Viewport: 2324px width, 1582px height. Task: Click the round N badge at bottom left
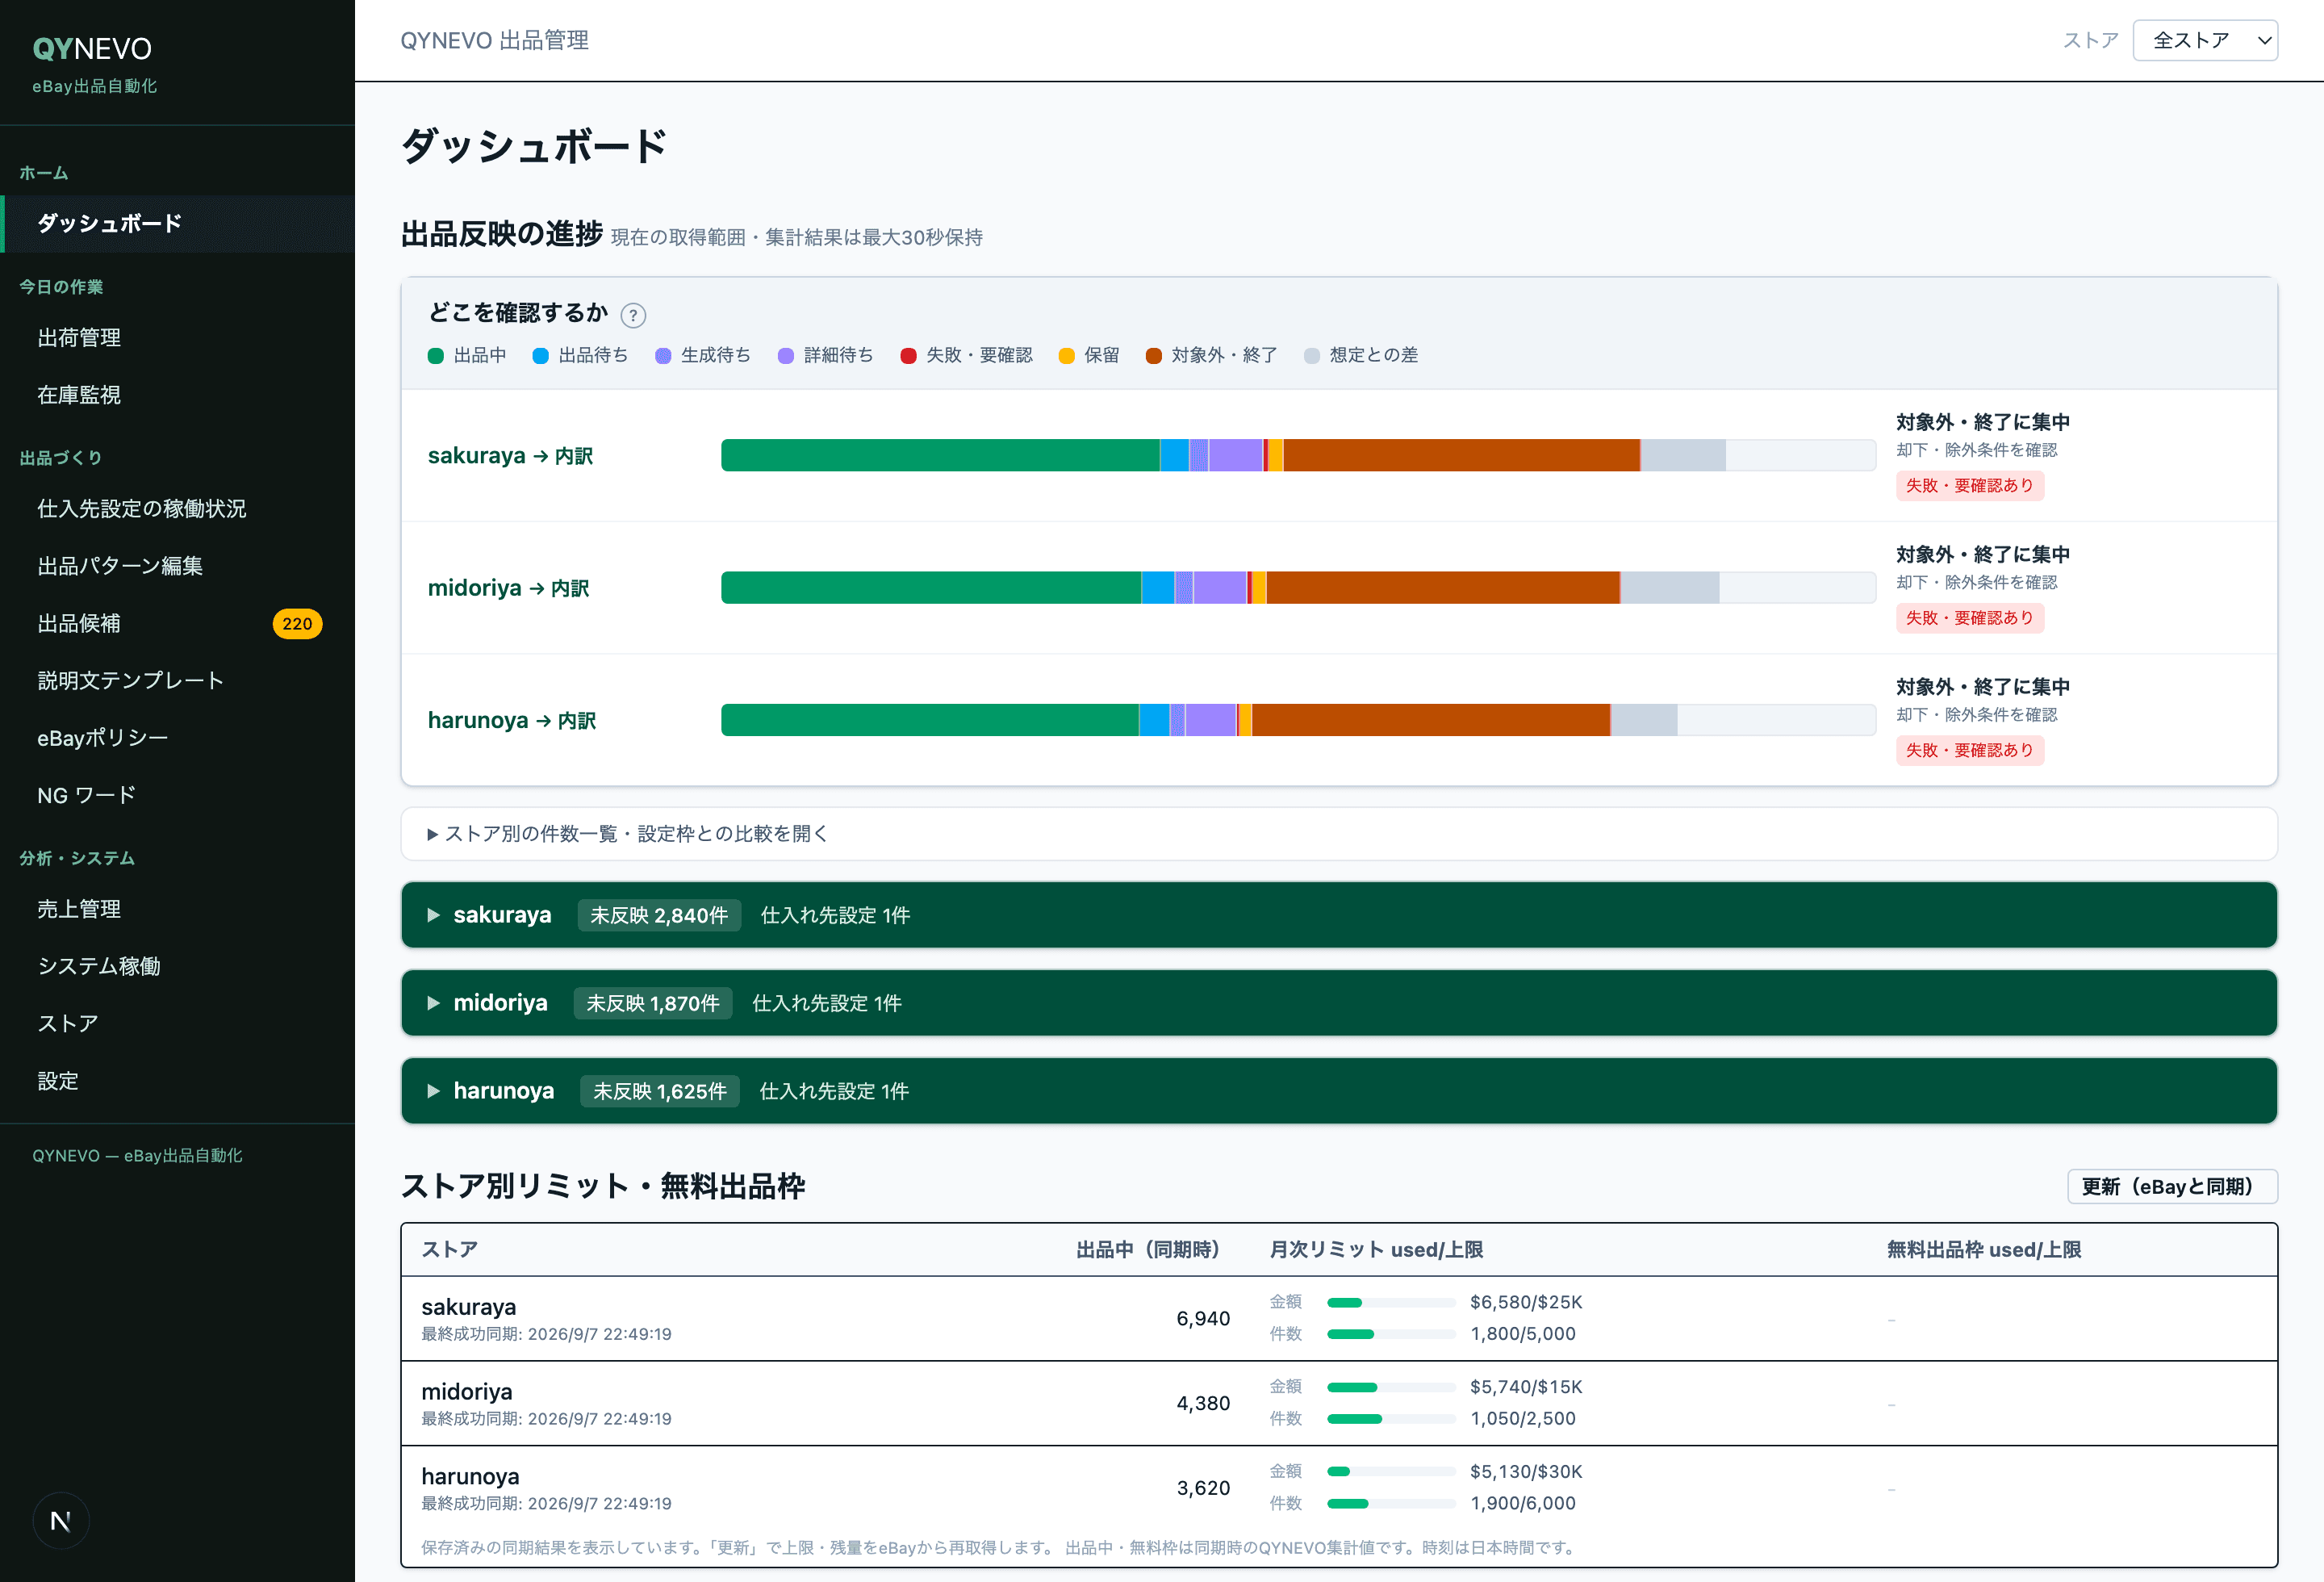pyautogui.click(x=61, y=1521)
